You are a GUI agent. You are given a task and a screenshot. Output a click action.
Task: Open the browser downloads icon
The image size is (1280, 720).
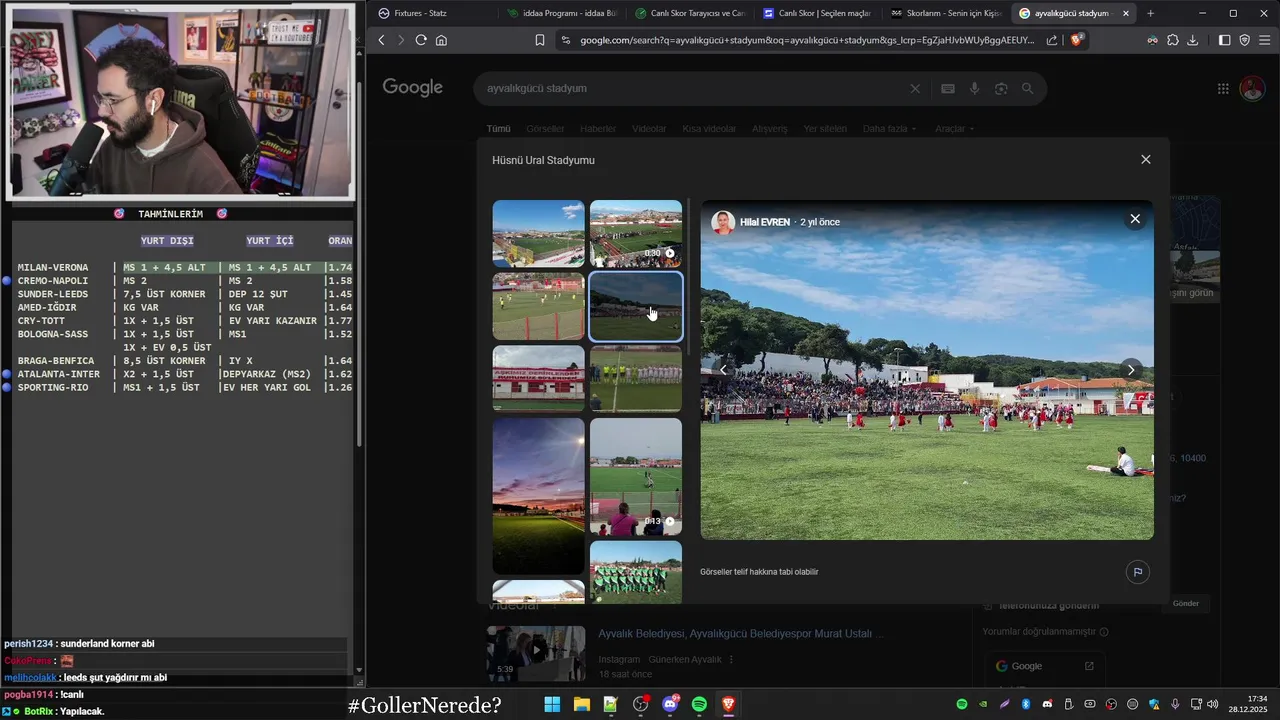[x=1193, y=40]
